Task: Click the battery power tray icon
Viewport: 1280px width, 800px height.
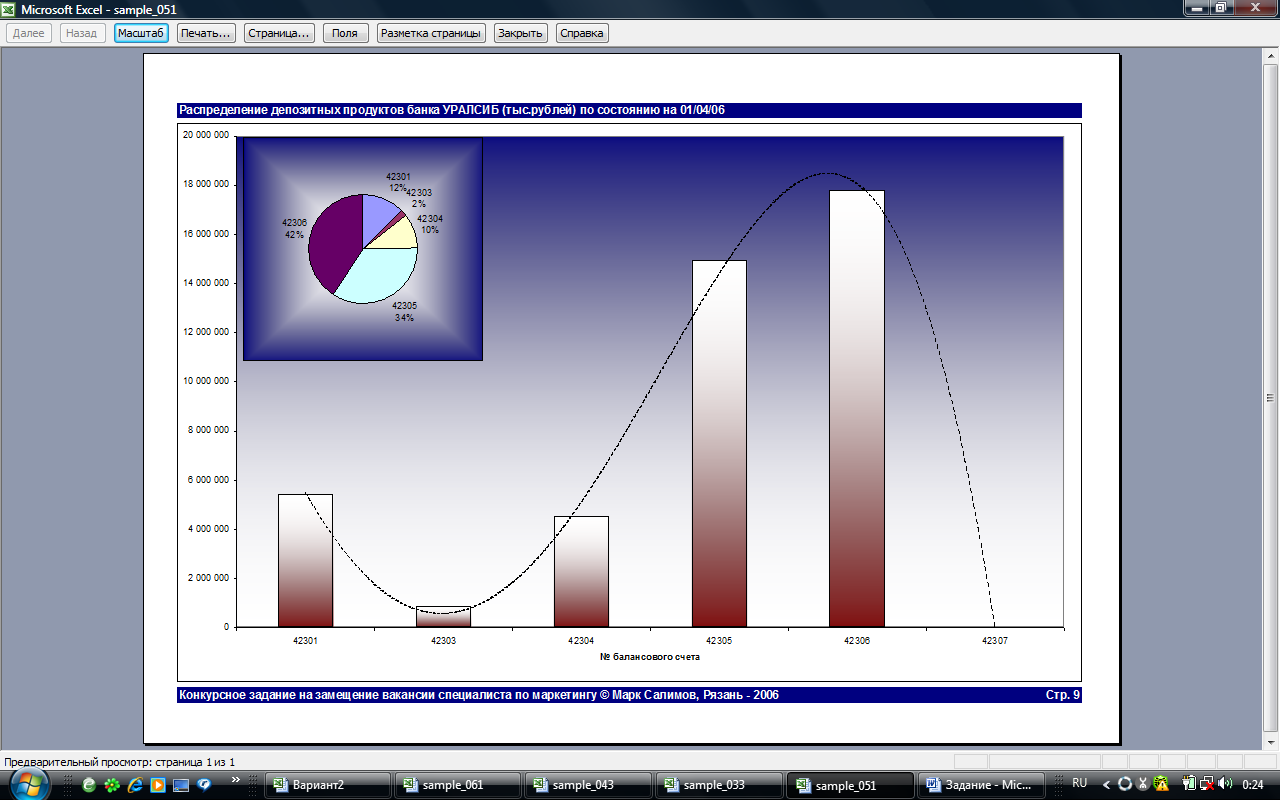Action: (x=1187, y=784)
